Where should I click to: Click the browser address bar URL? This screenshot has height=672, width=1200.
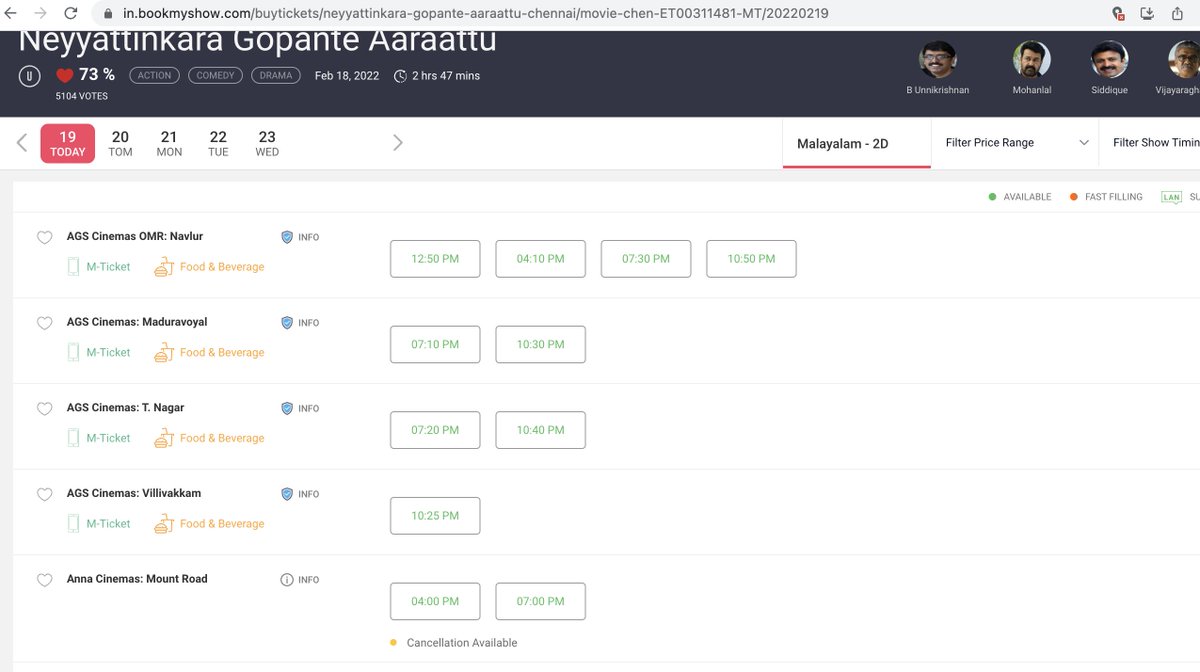[475, 14]
